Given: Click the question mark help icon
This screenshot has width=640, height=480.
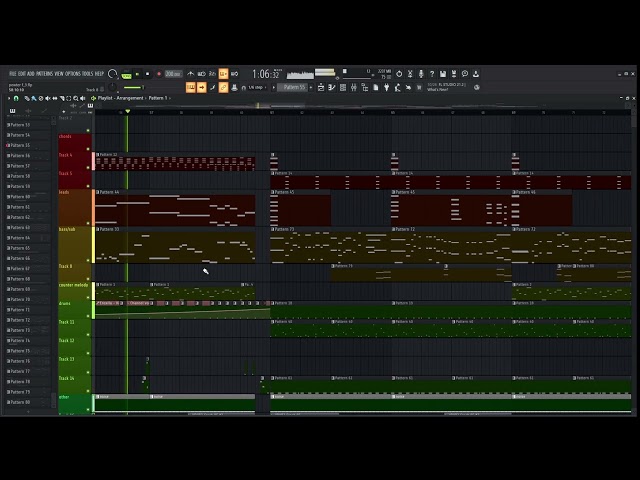Looking at the screenshot, I should coord(432,74).
